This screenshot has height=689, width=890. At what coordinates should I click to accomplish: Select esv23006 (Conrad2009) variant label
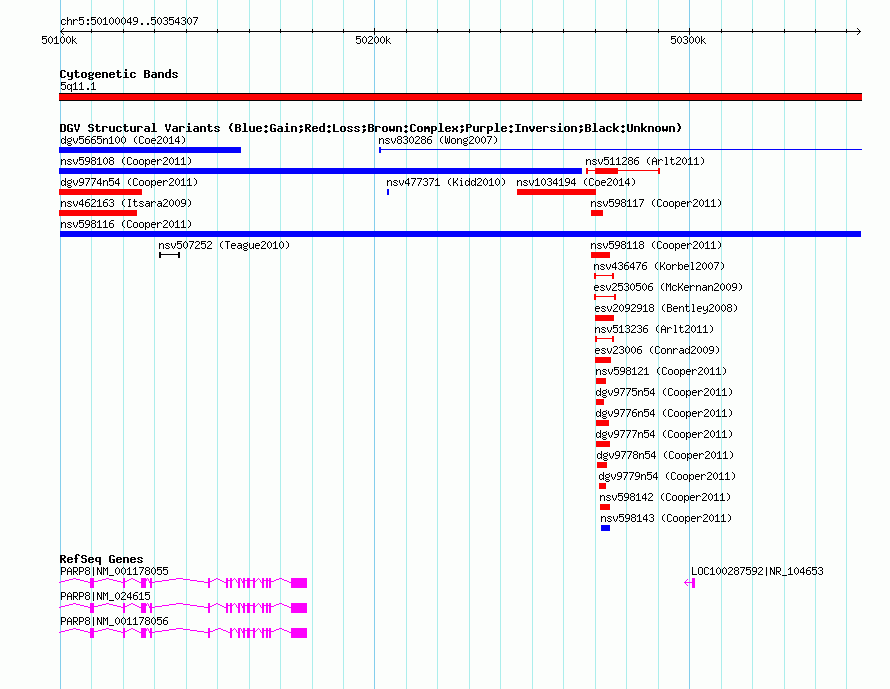[657, 350]
